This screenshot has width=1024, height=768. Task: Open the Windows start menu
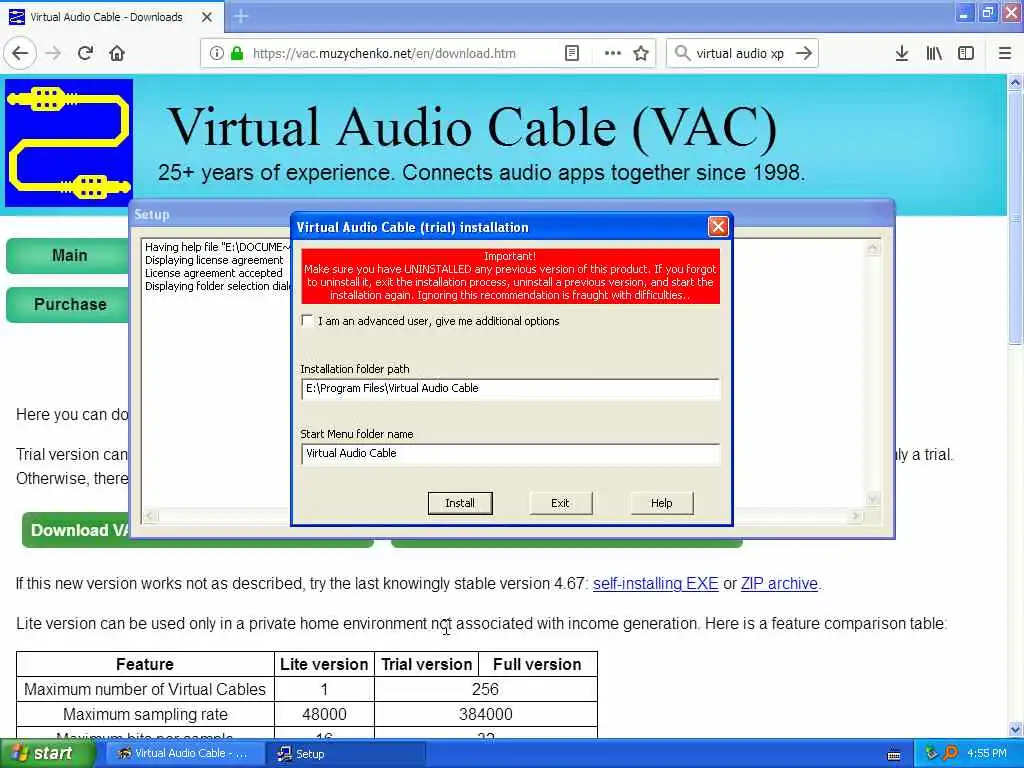coord(46,753)
